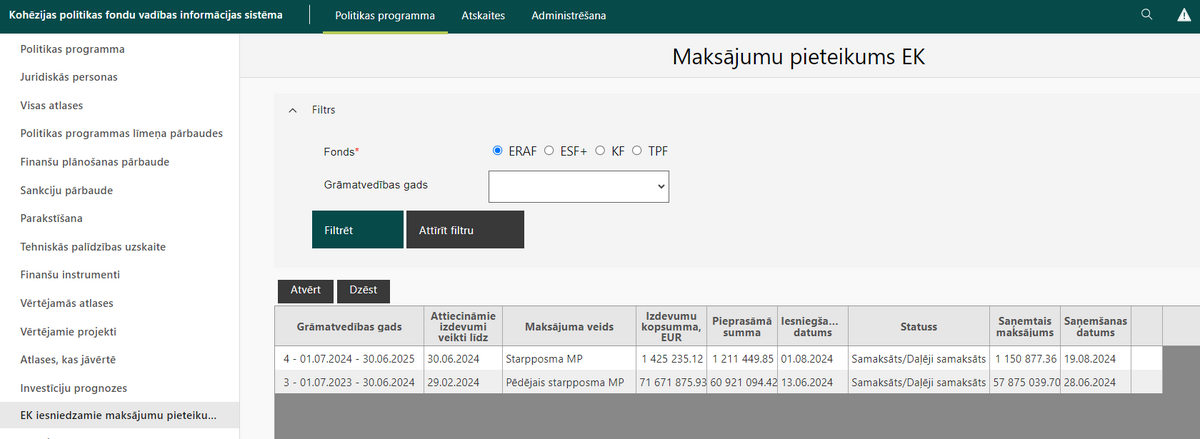Image resolution: width=1200 pixels, height=439 pixels.
Task: Click the warning triangle alert icon
Action: [1183, 14]
